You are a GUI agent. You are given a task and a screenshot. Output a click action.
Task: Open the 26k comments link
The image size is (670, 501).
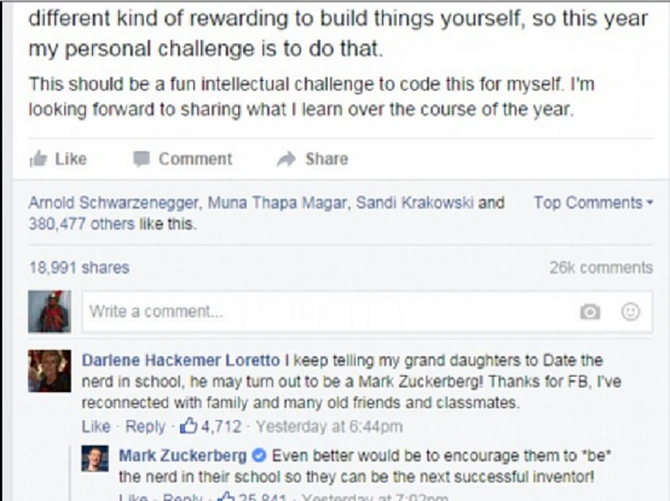coord(600,267)
